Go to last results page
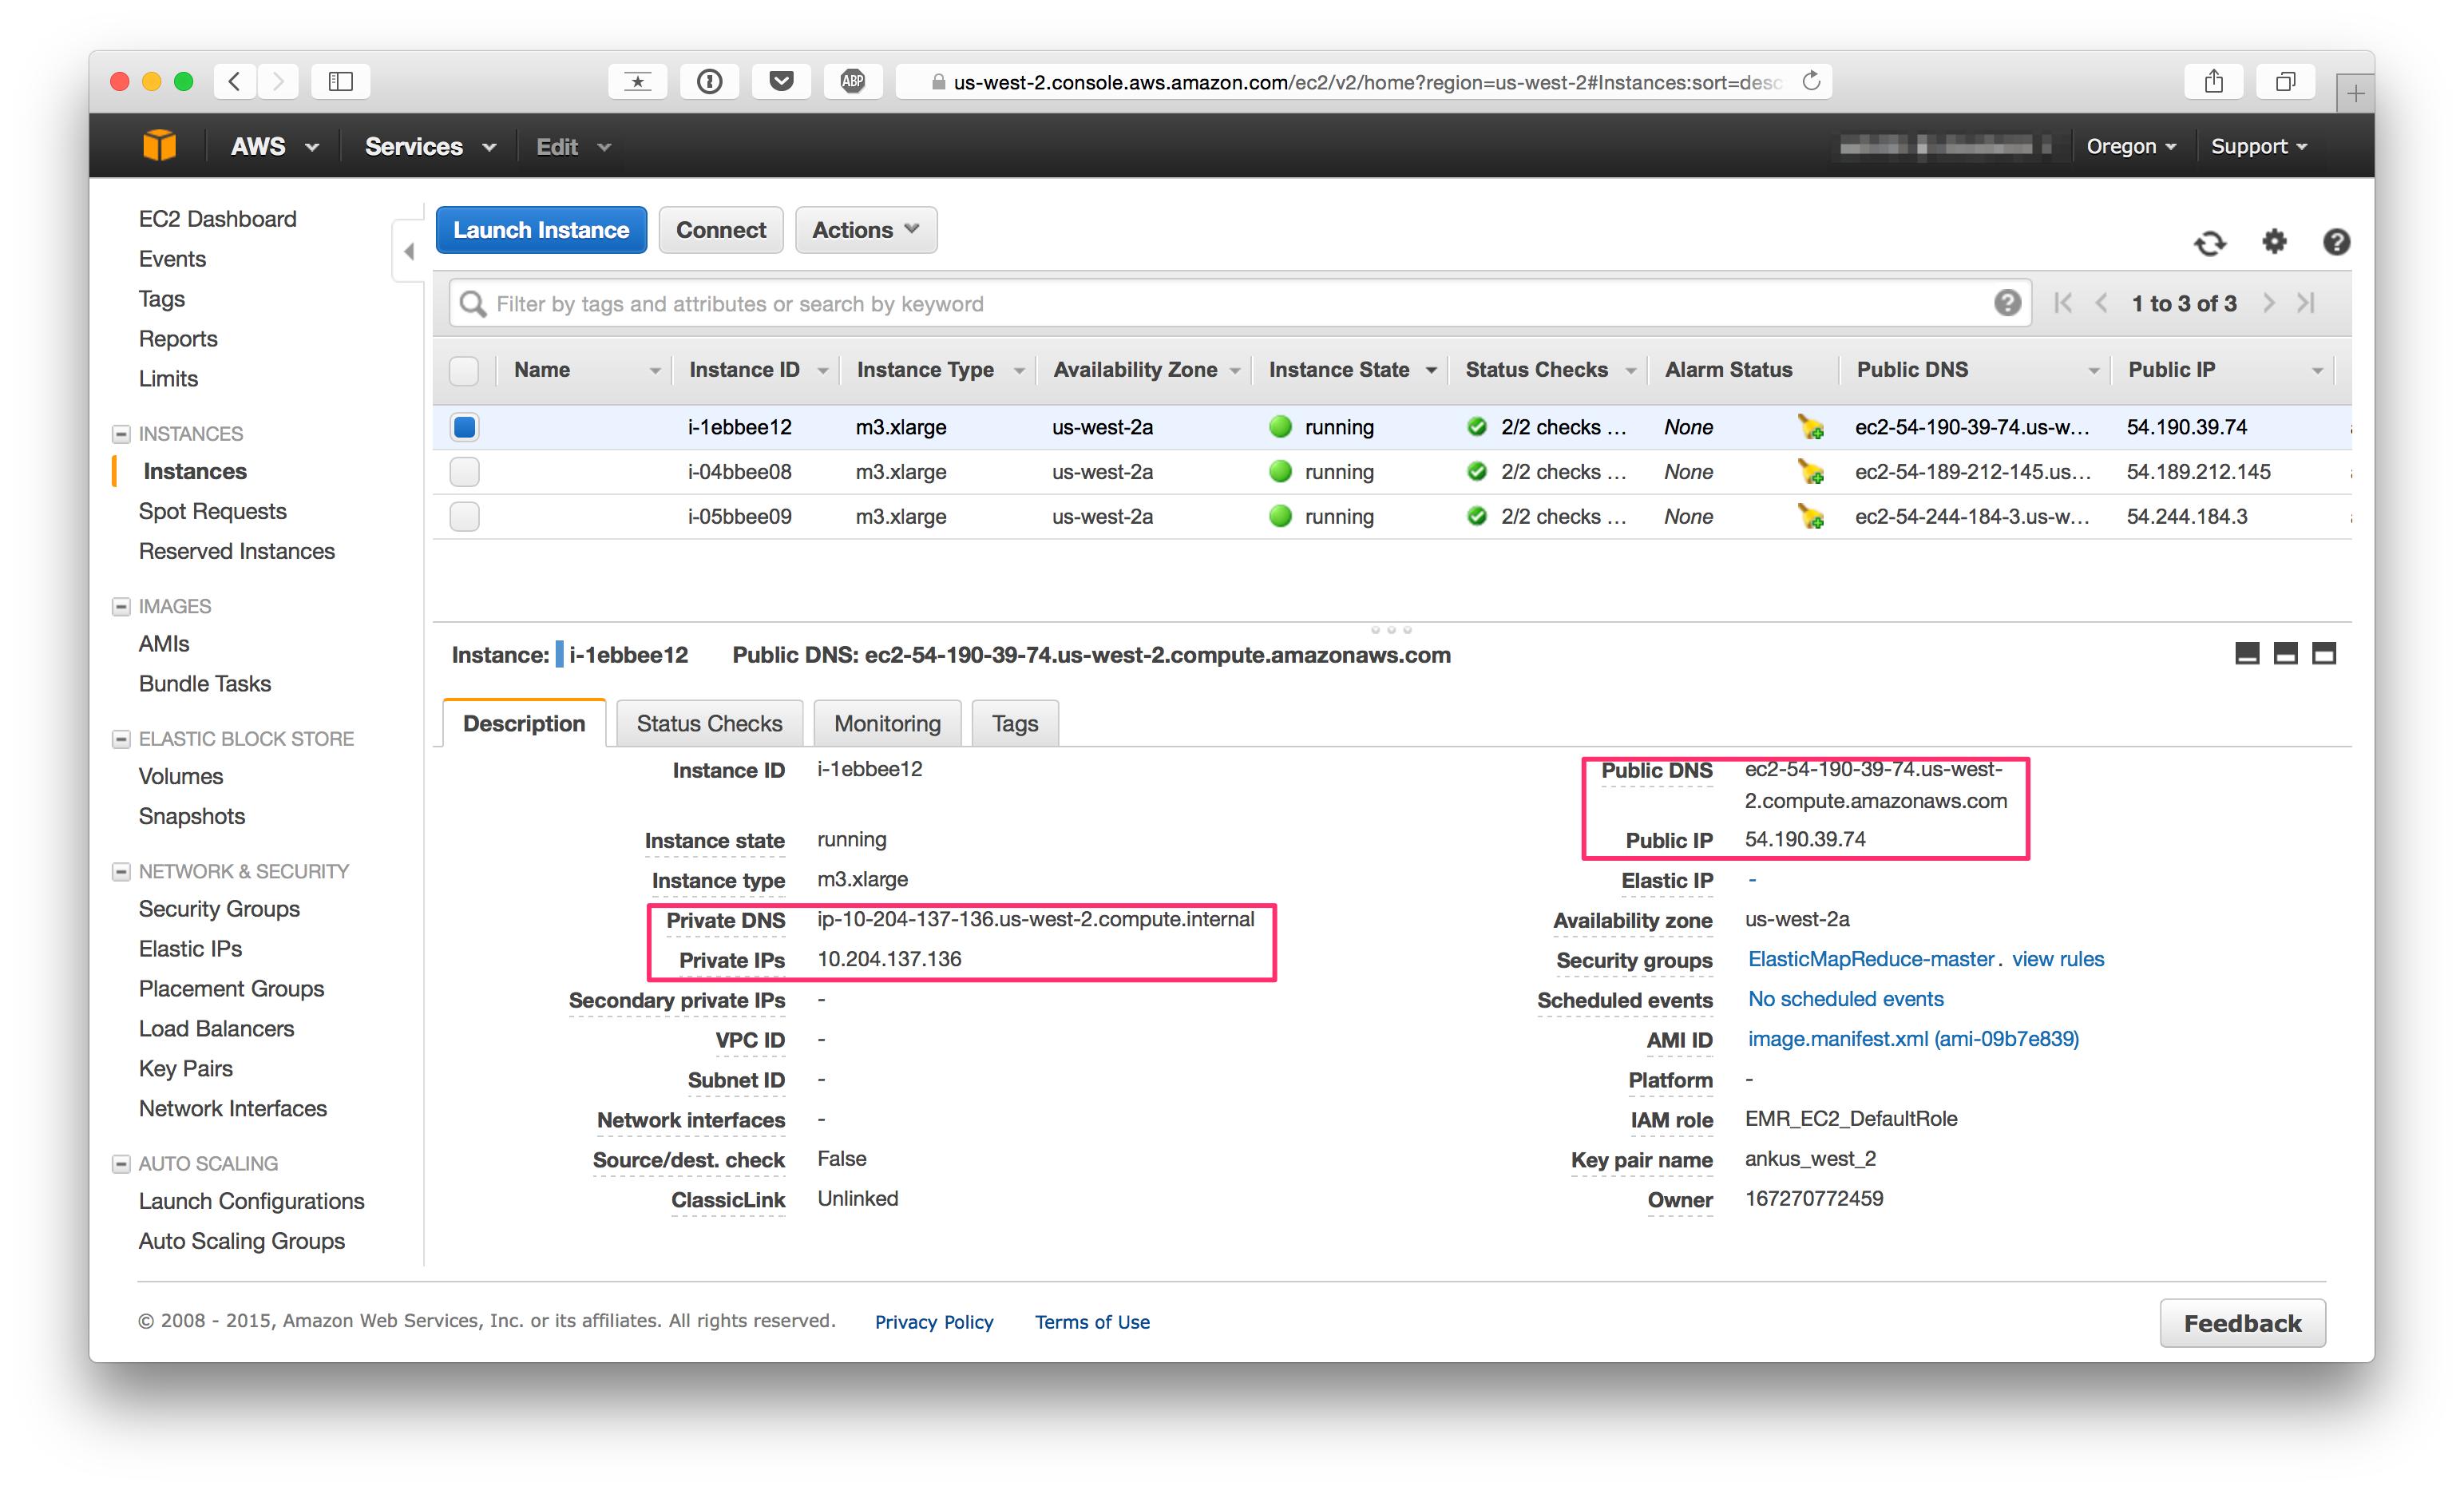The height and width of the screenshot is (1490, 2464). pyautogui.click(x=2306, y=303)
